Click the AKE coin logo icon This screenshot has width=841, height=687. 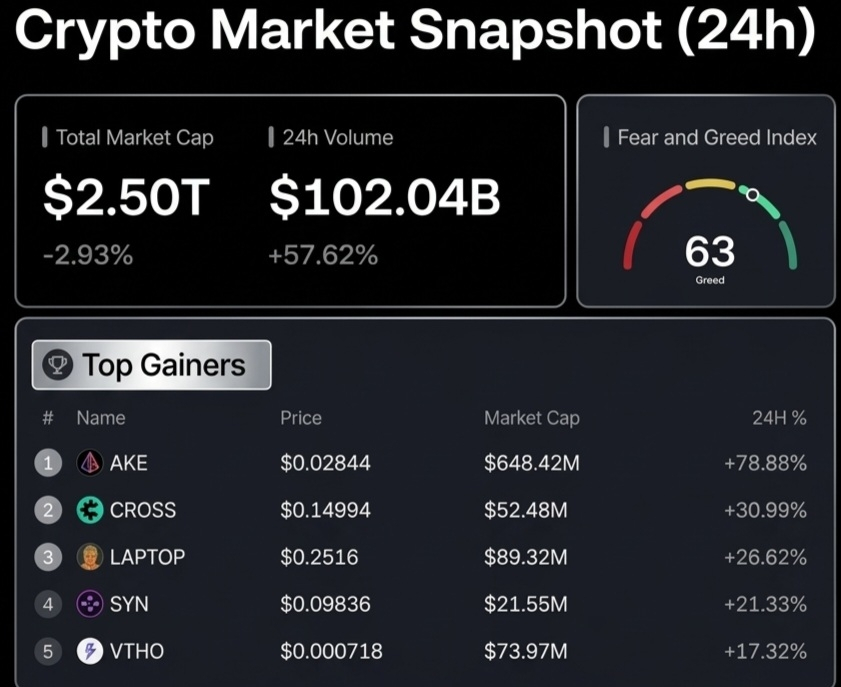coord(90,463)
